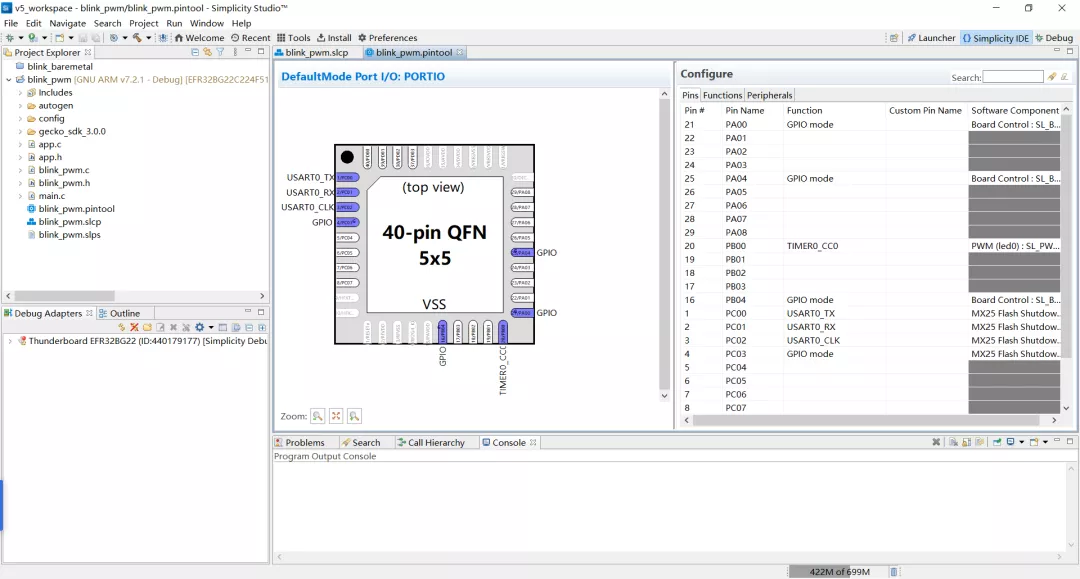
Task: Open the Welcome page
Action: pyautogui.click(x=199, y=38)
